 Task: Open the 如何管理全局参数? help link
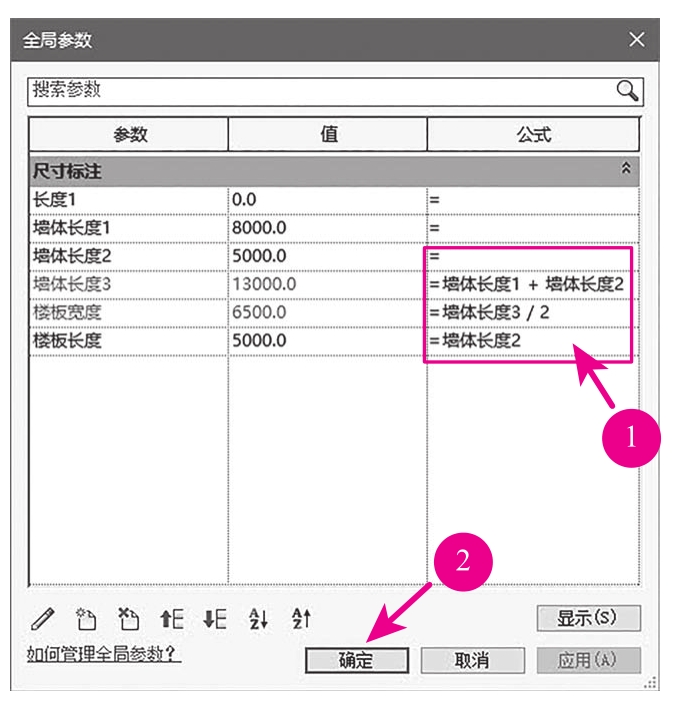(104, 655)
